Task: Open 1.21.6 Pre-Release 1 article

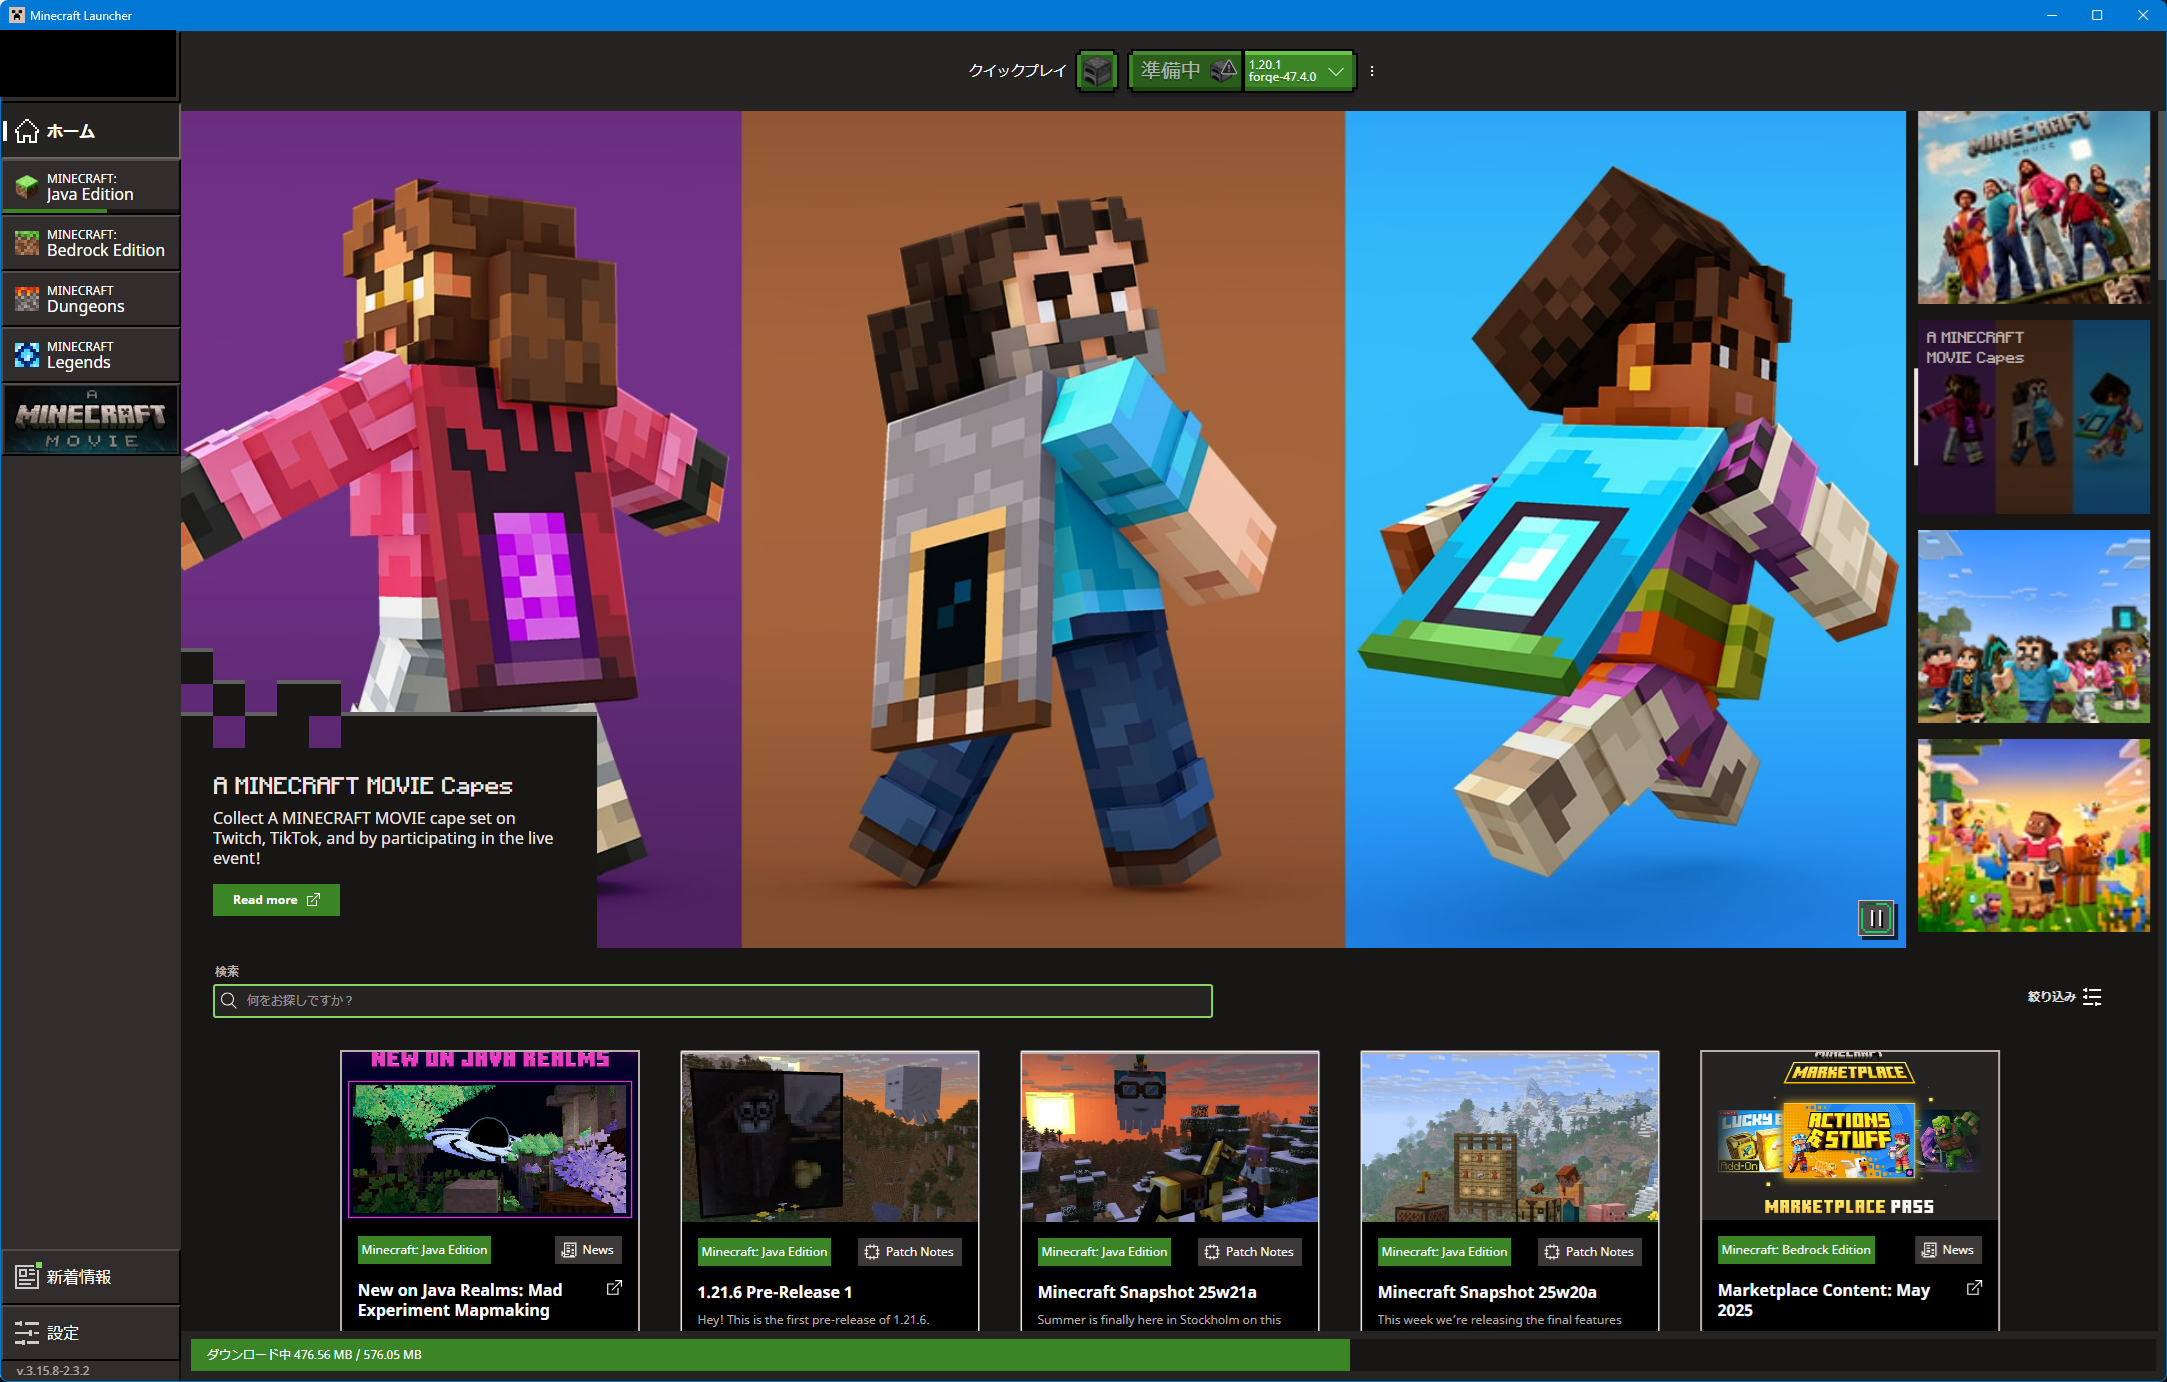Action: (x=775, y=1292)
